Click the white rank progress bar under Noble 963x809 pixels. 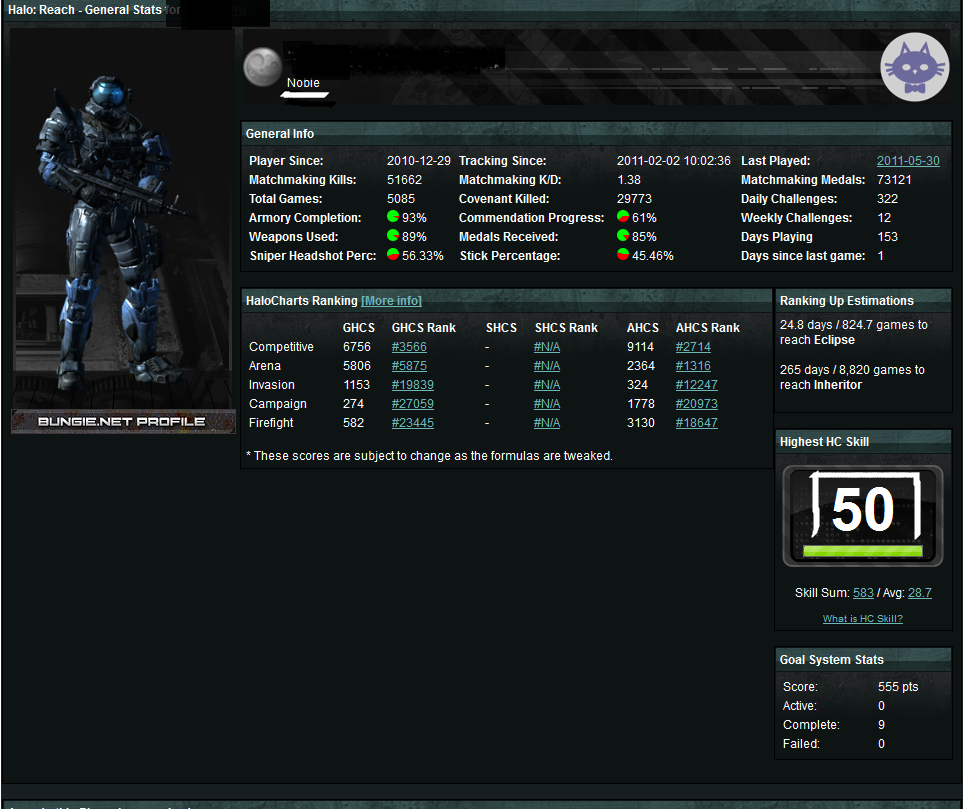pyautogui.click(x=305, y=95)
